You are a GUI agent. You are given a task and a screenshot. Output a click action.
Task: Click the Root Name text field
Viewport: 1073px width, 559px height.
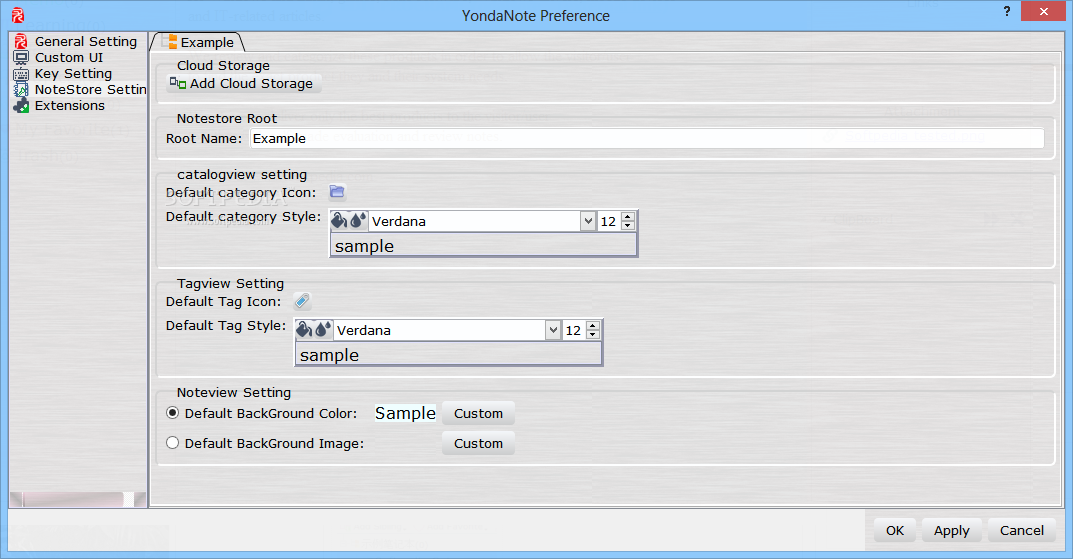pos(646,139)
